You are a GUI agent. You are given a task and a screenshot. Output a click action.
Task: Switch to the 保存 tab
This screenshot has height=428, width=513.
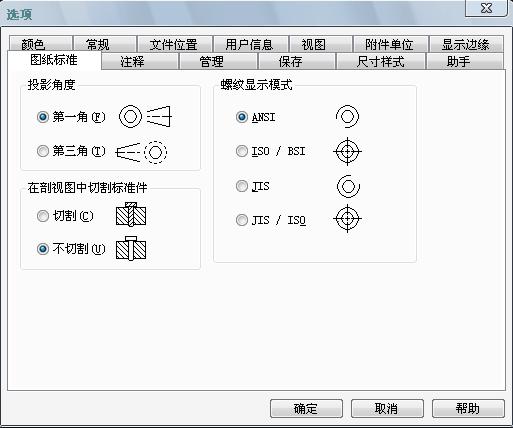click(297, 61)
